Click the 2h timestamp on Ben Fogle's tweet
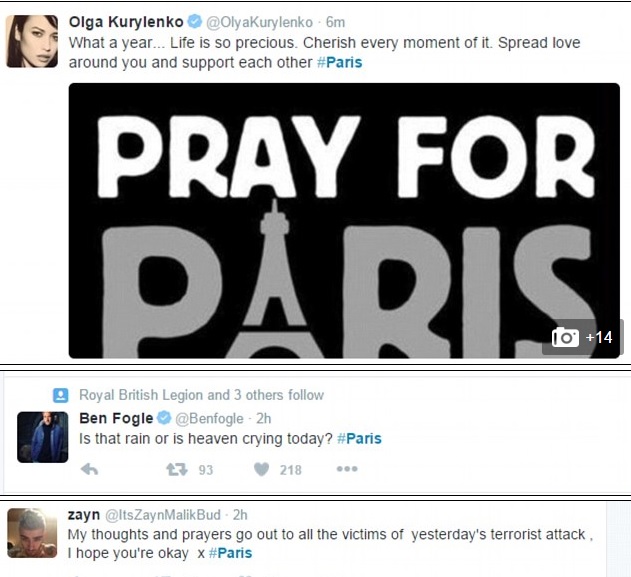 (264, 418)
